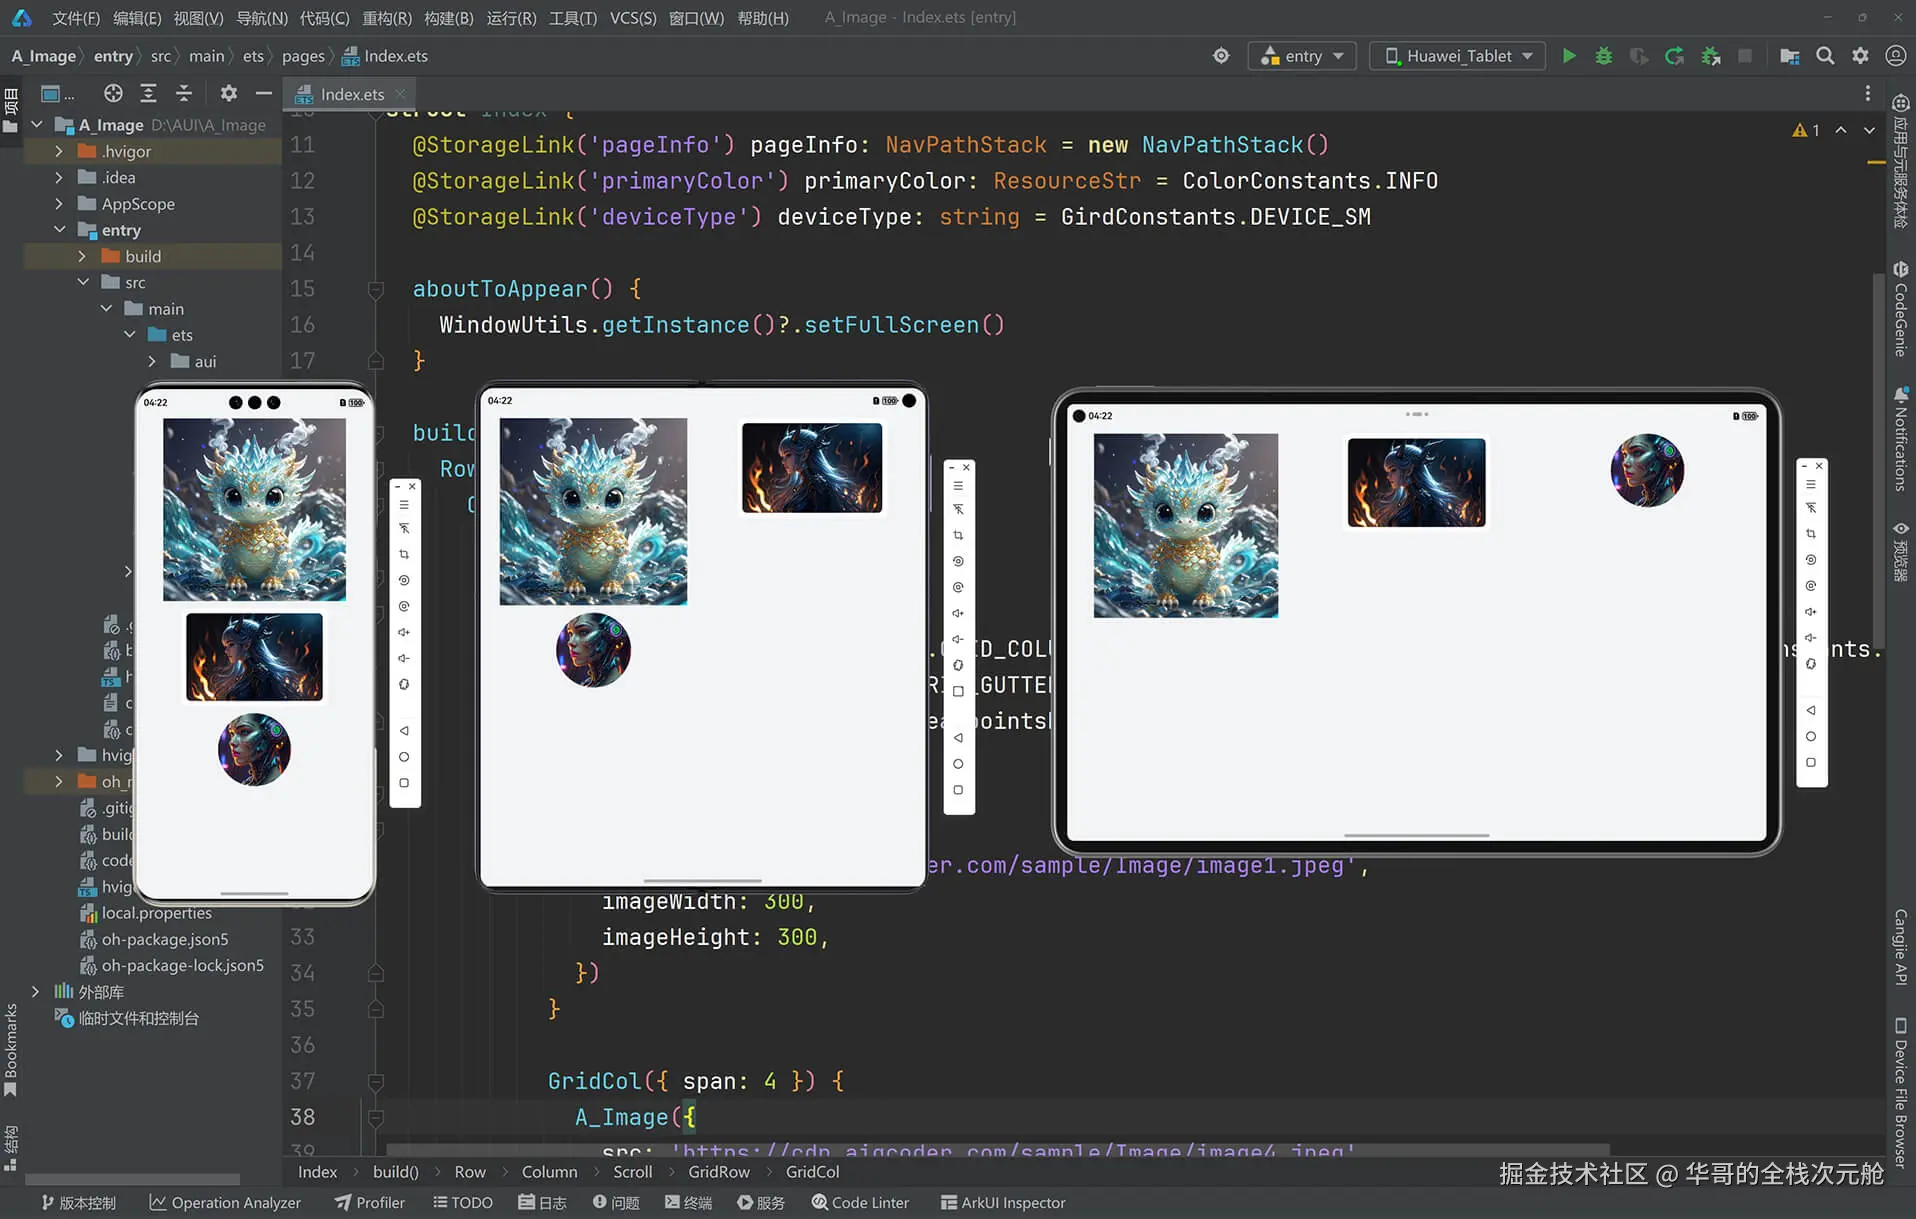This screenshot has width=1916, height=1219.
Task: Collapse the src folder
Action: pos(83,282)
